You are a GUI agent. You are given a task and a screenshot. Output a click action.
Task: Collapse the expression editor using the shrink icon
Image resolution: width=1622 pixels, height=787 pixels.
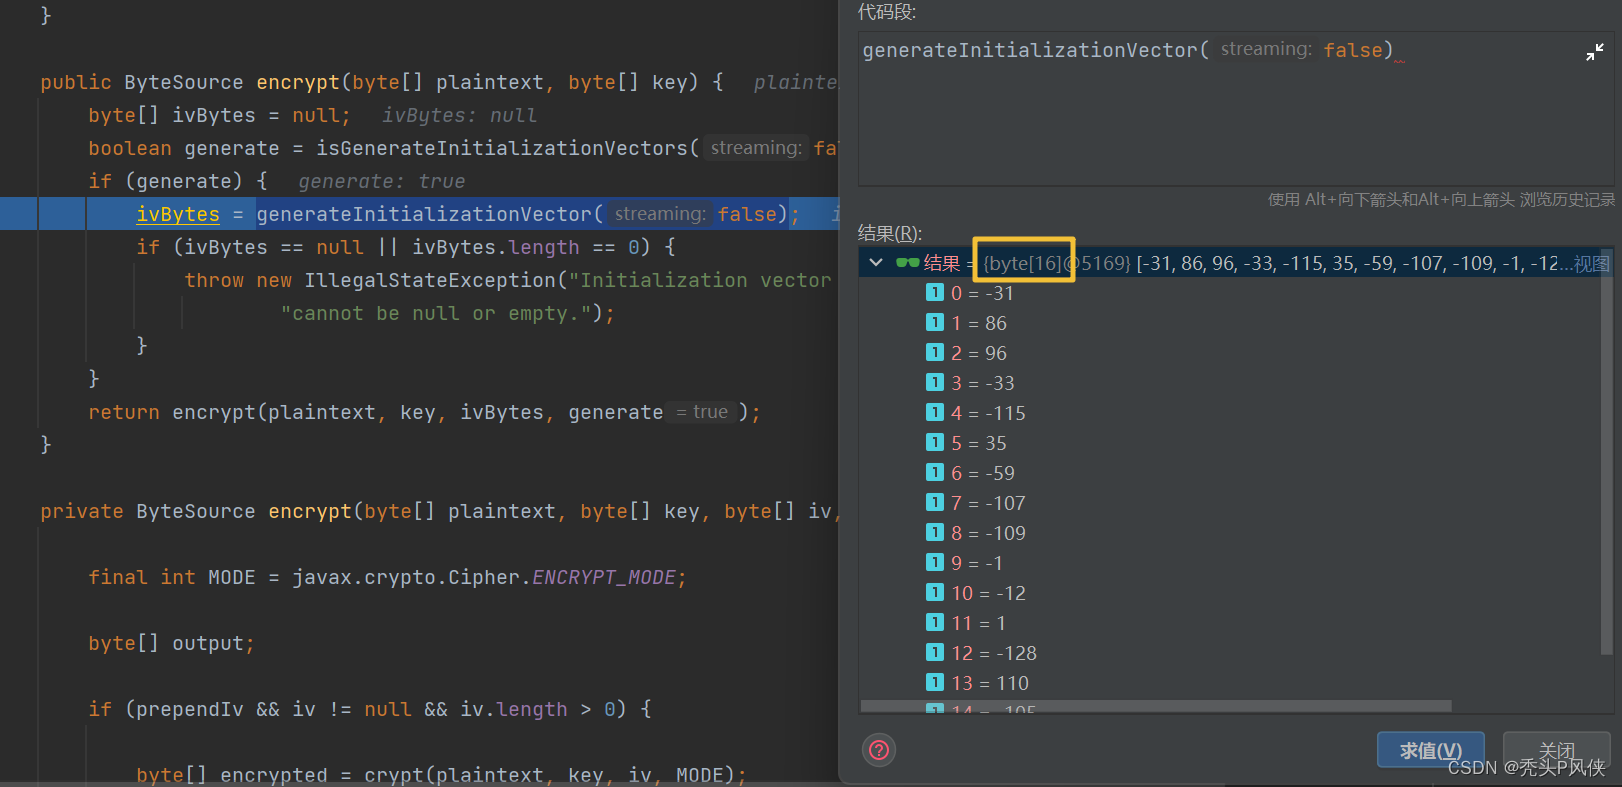[x=1594, y=53]
